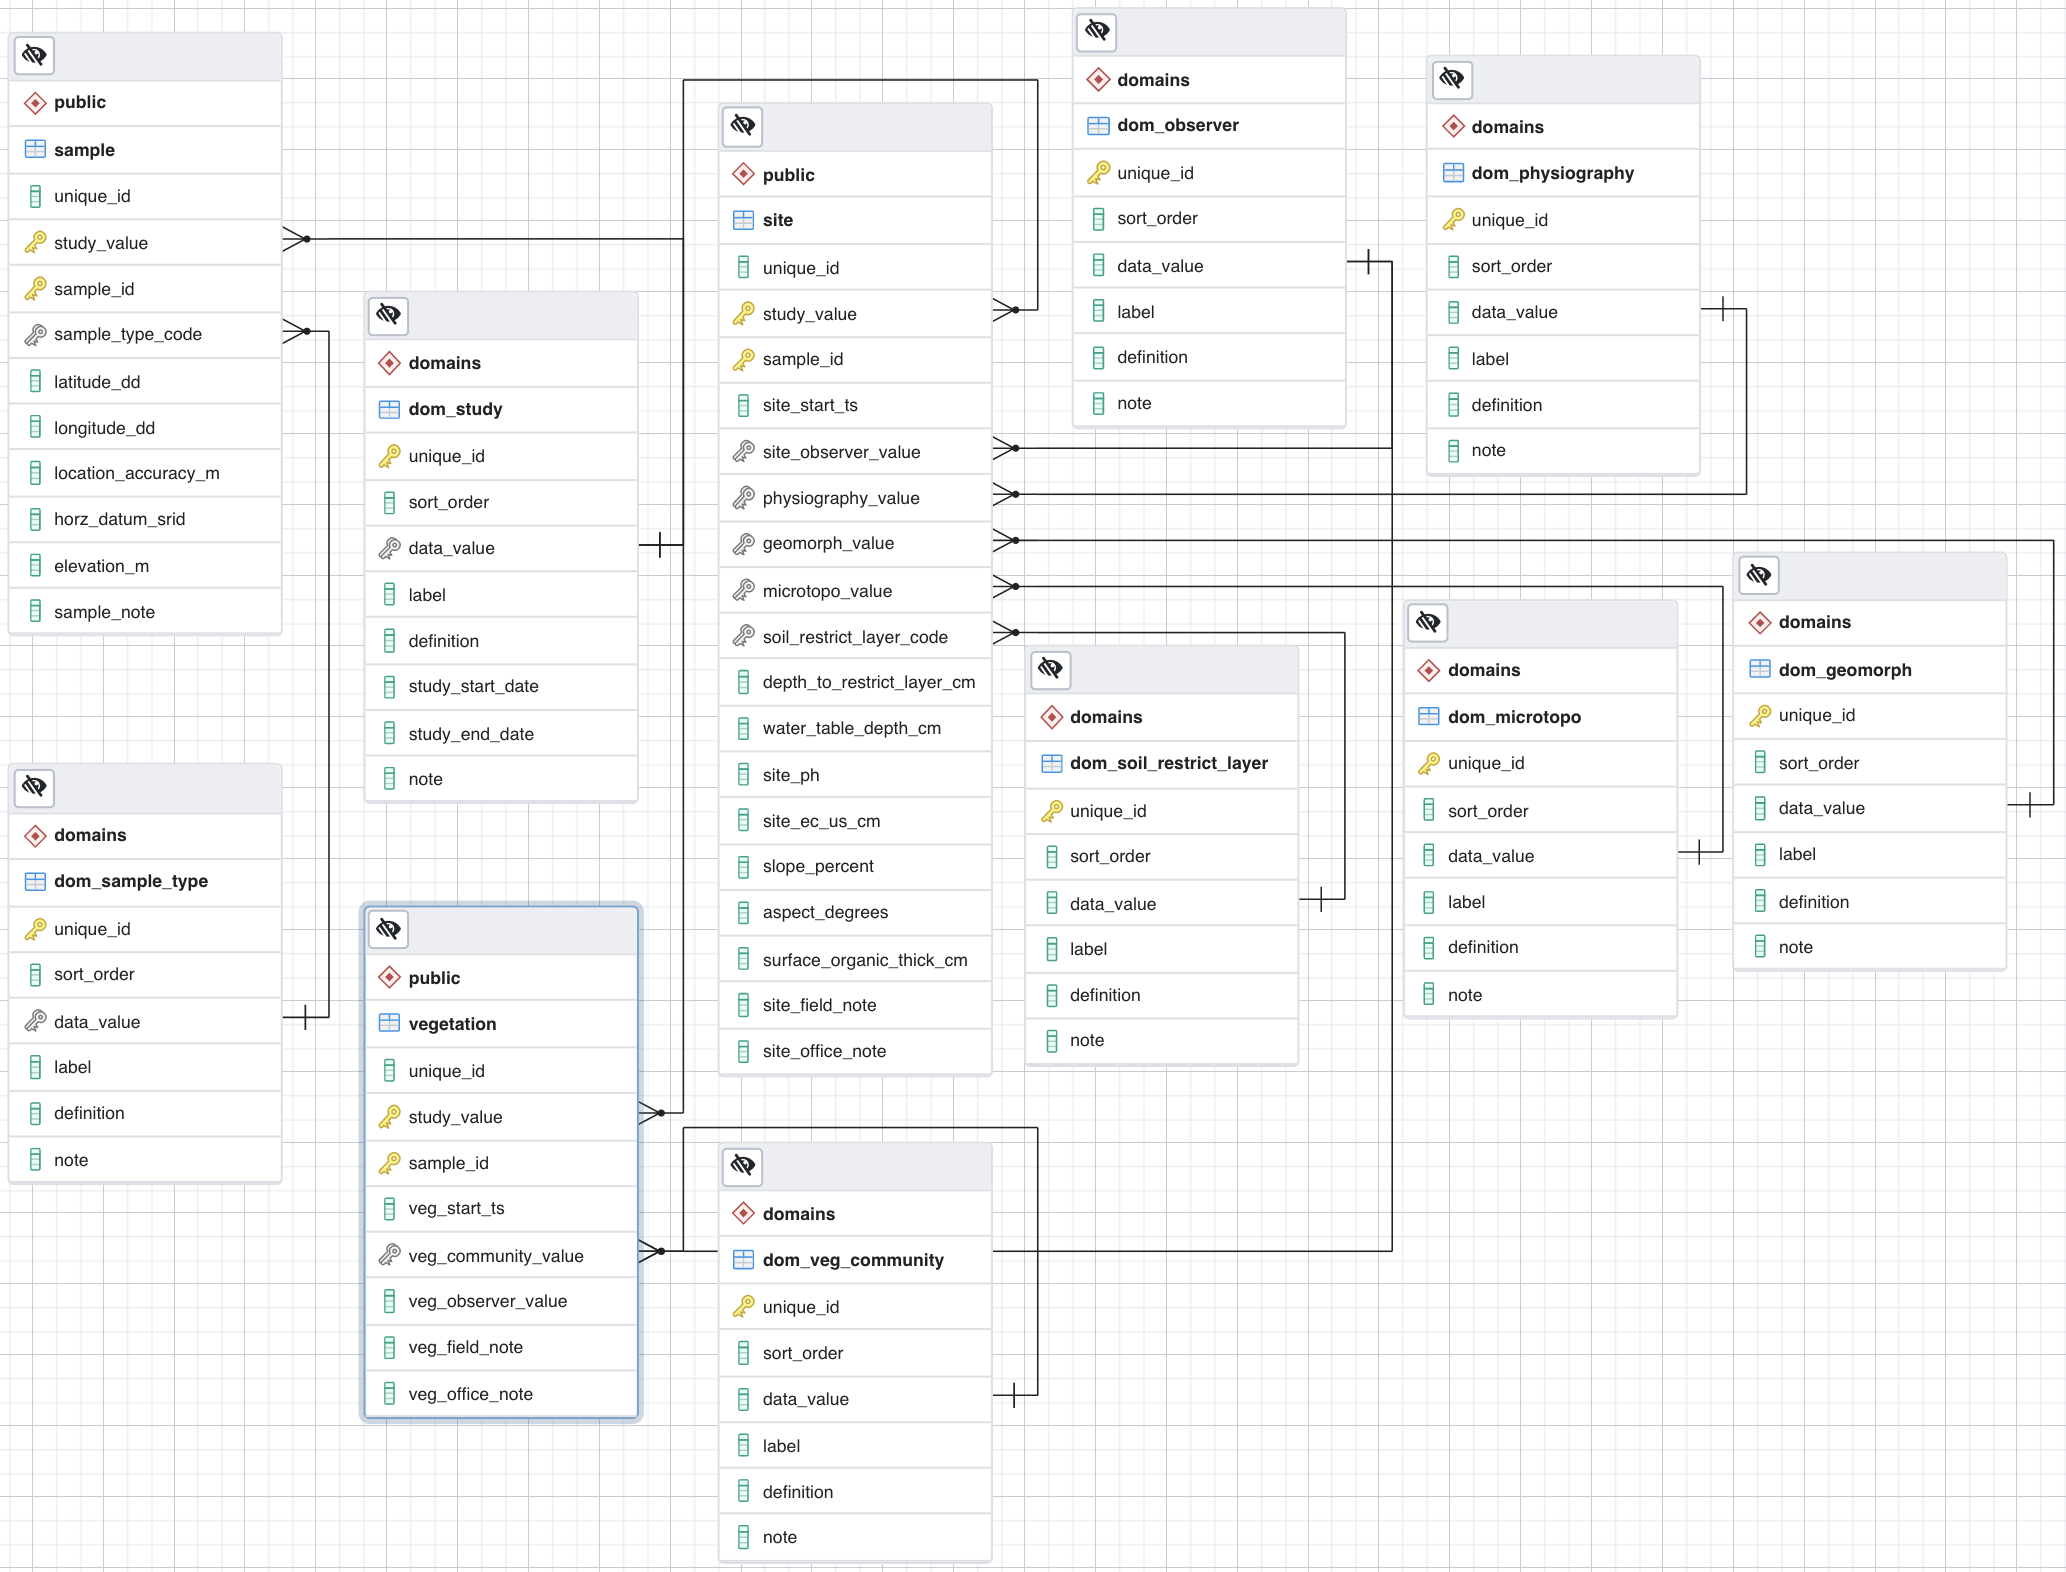
Task: Toggle details visibility on sample table
Action: tap(34, 56)
